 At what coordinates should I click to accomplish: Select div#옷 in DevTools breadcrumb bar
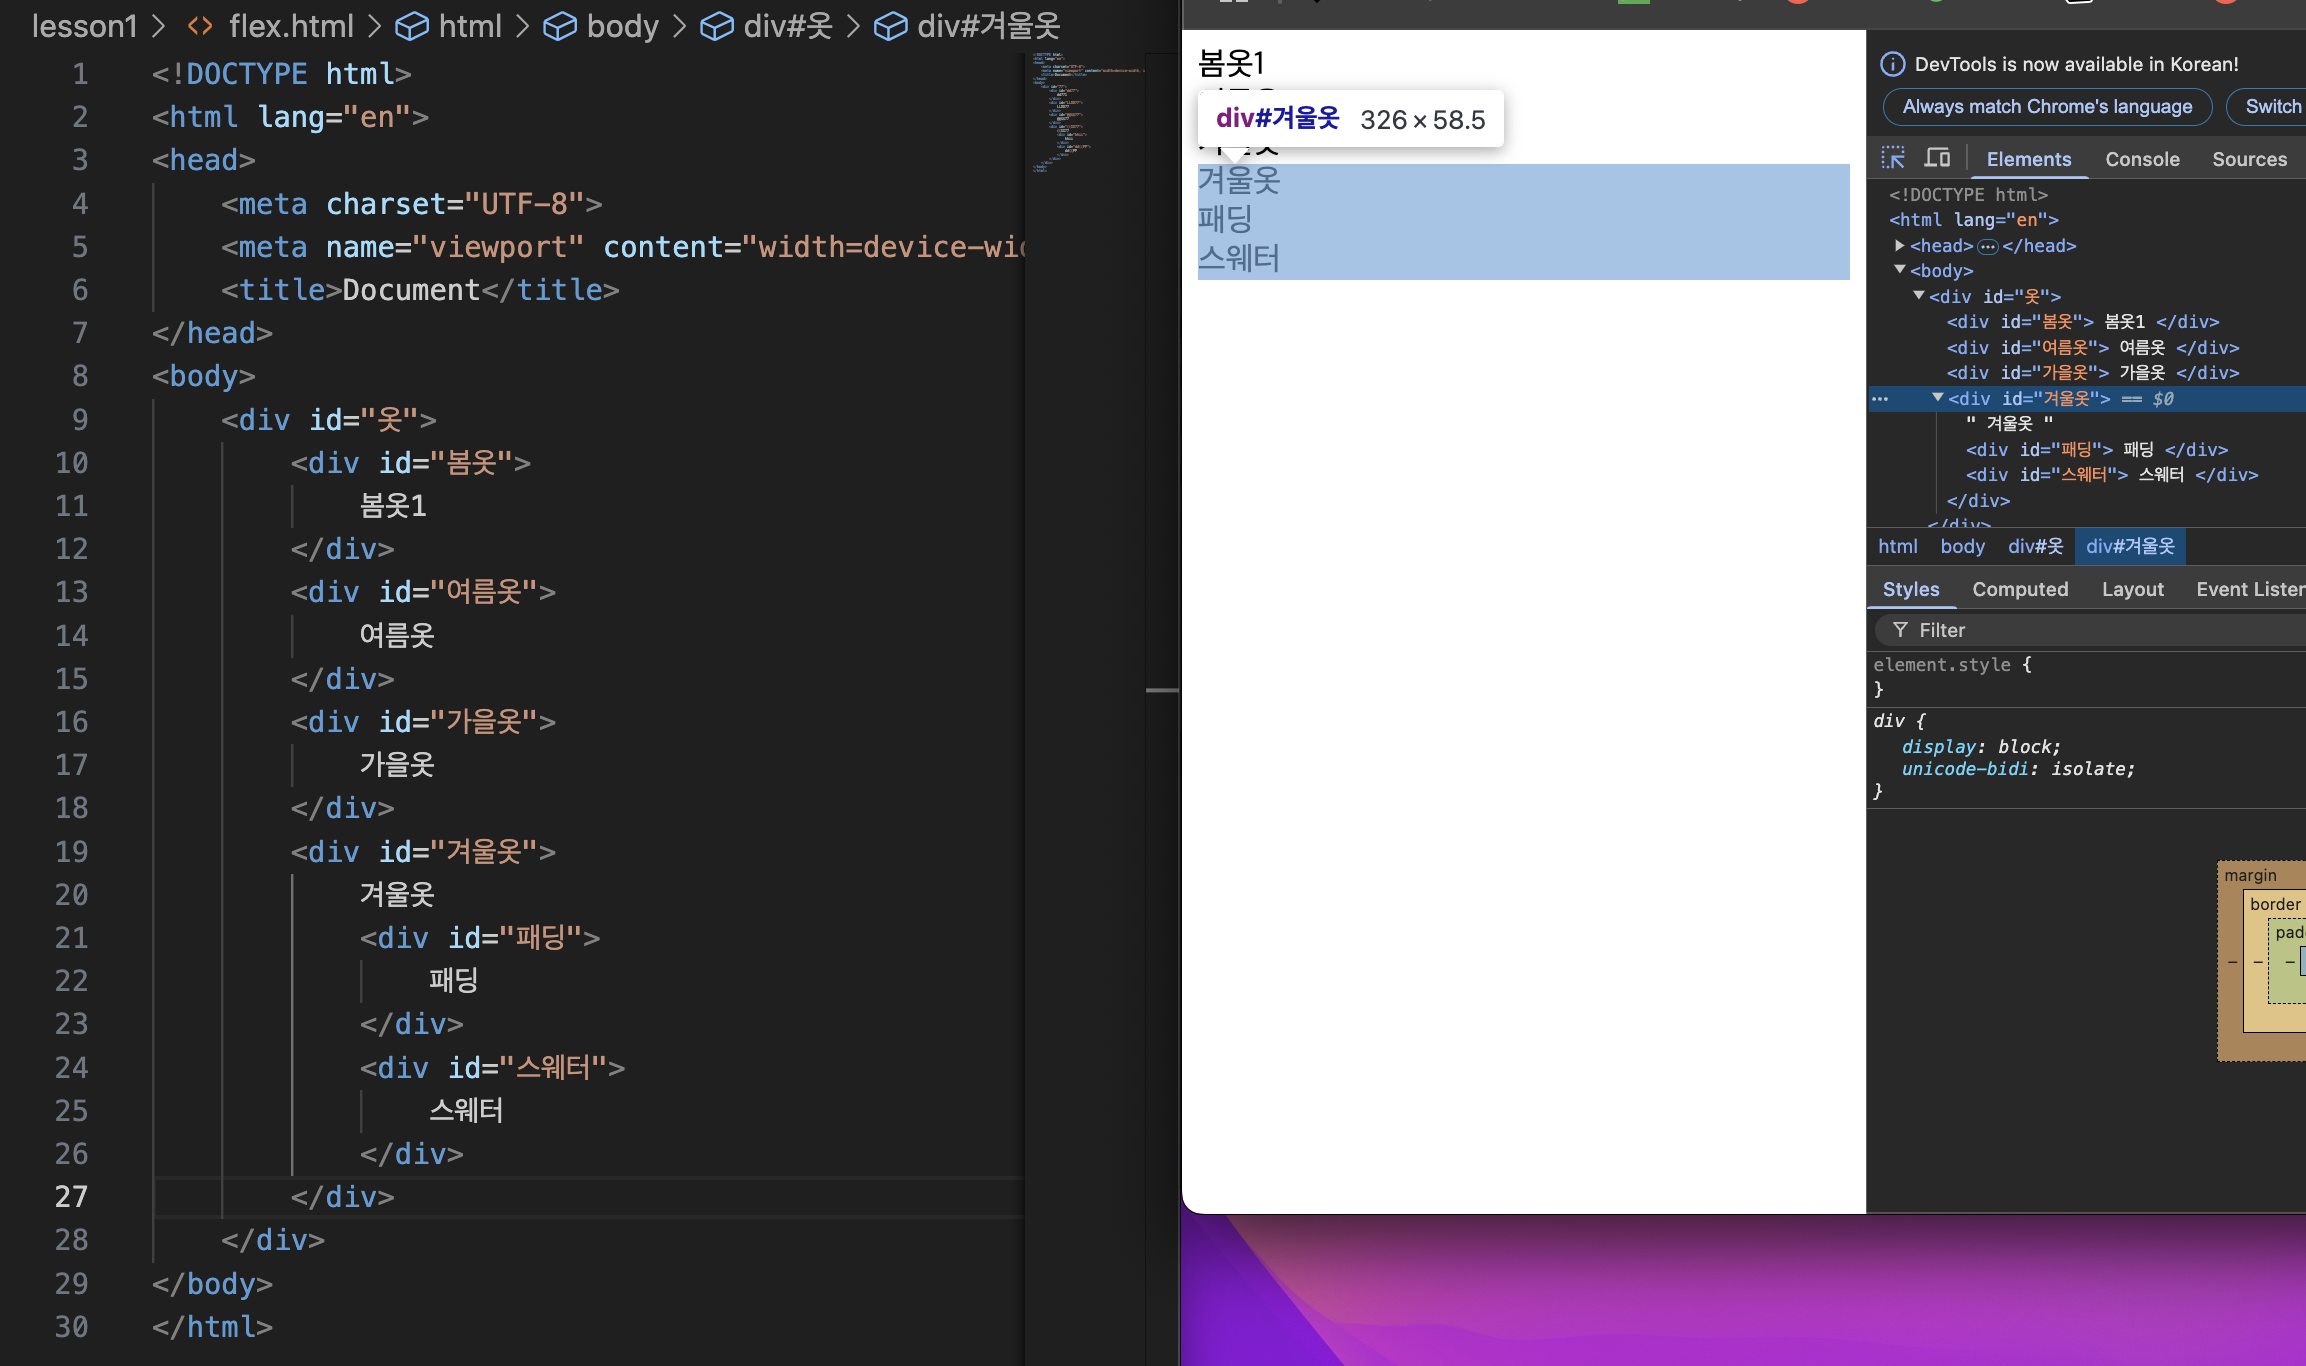tap(2035, 546)
